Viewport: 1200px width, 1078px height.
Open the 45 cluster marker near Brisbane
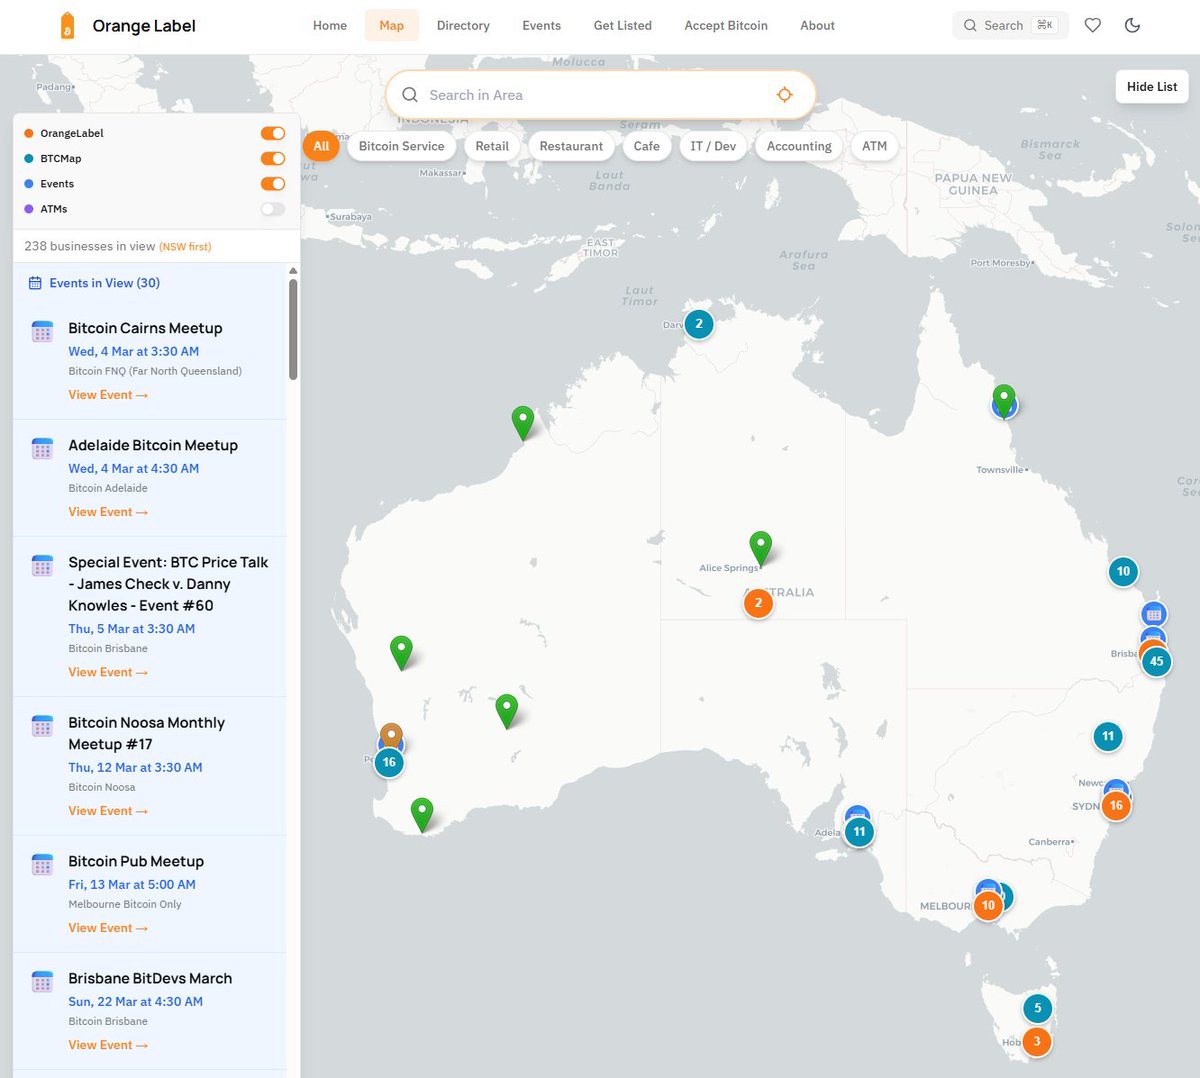click(x=1156, y=661)
